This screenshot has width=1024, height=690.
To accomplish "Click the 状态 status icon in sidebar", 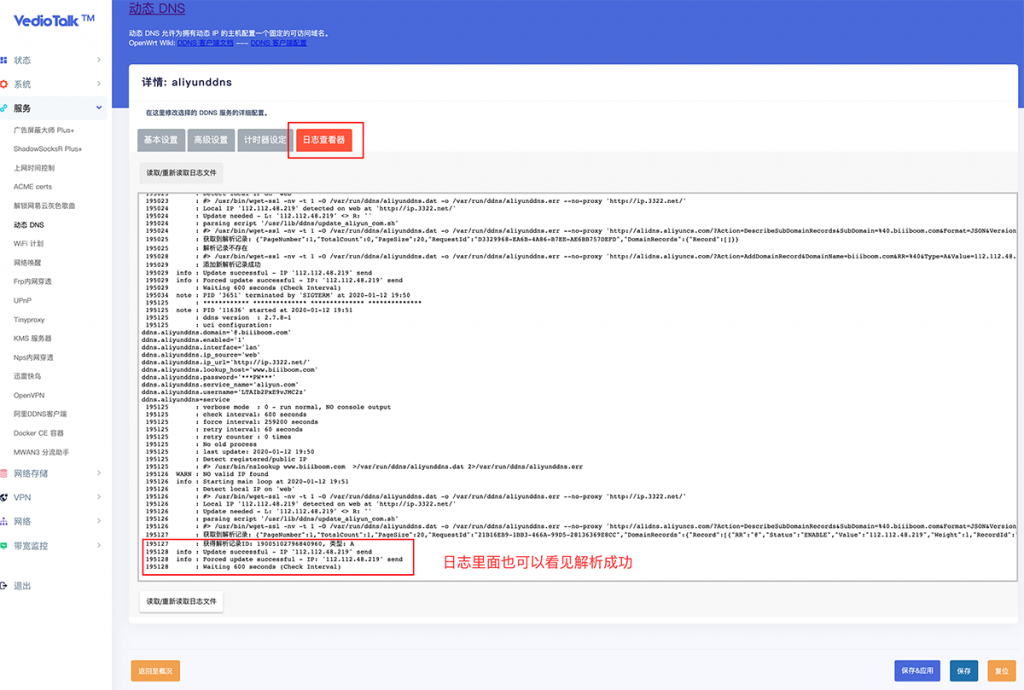I will tap(4, 60).
